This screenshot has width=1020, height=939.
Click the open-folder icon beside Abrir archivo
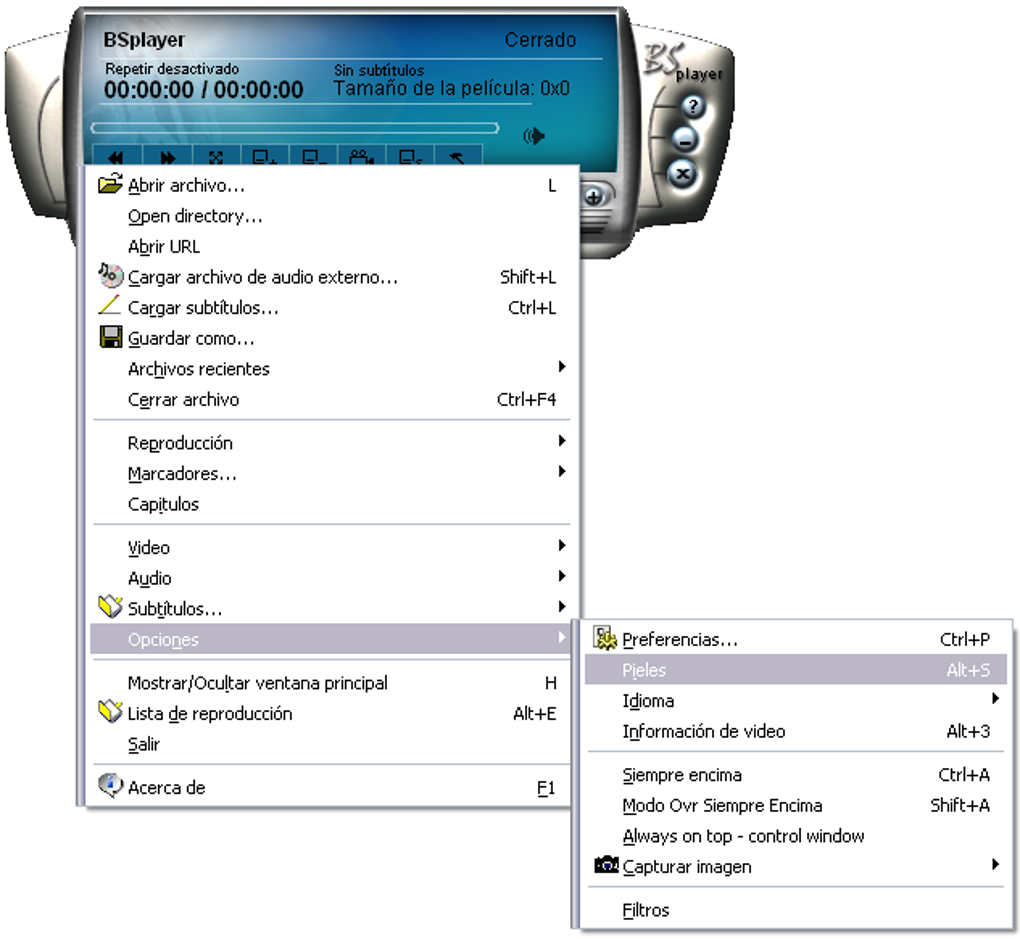tap(110, 184)
